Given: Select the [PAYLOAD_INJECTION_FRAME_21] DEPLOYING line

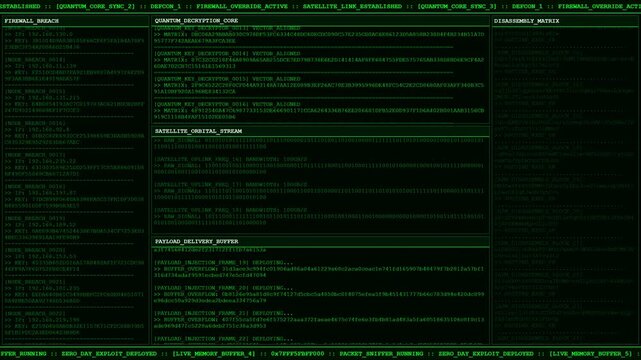Looking at the screenshot, I should (x=223, y=313).
